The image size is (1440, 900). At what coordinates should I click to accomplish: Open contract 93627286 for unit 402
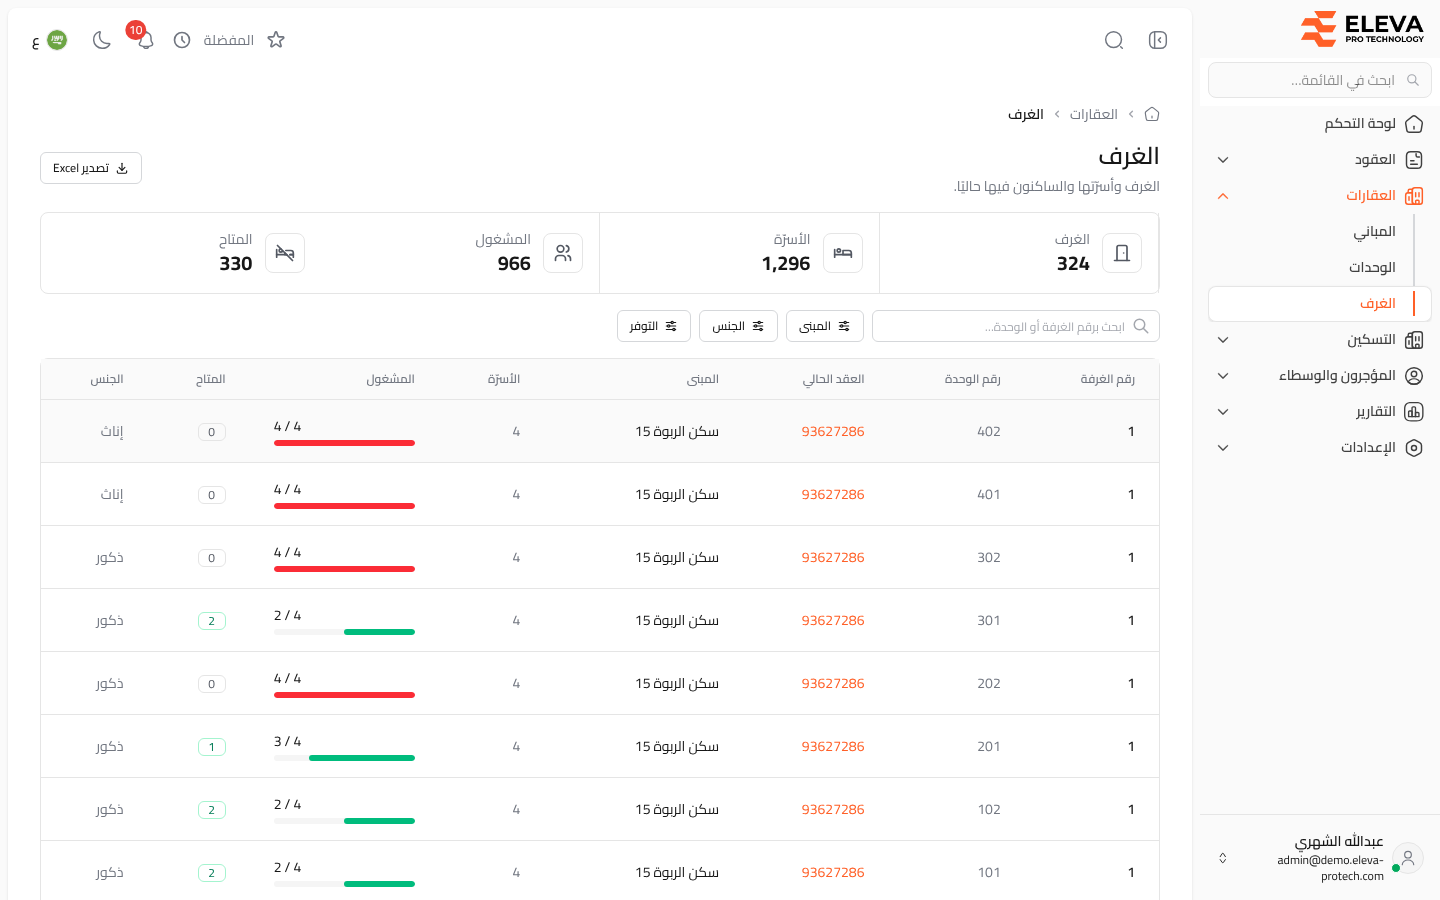pos(833,431)
